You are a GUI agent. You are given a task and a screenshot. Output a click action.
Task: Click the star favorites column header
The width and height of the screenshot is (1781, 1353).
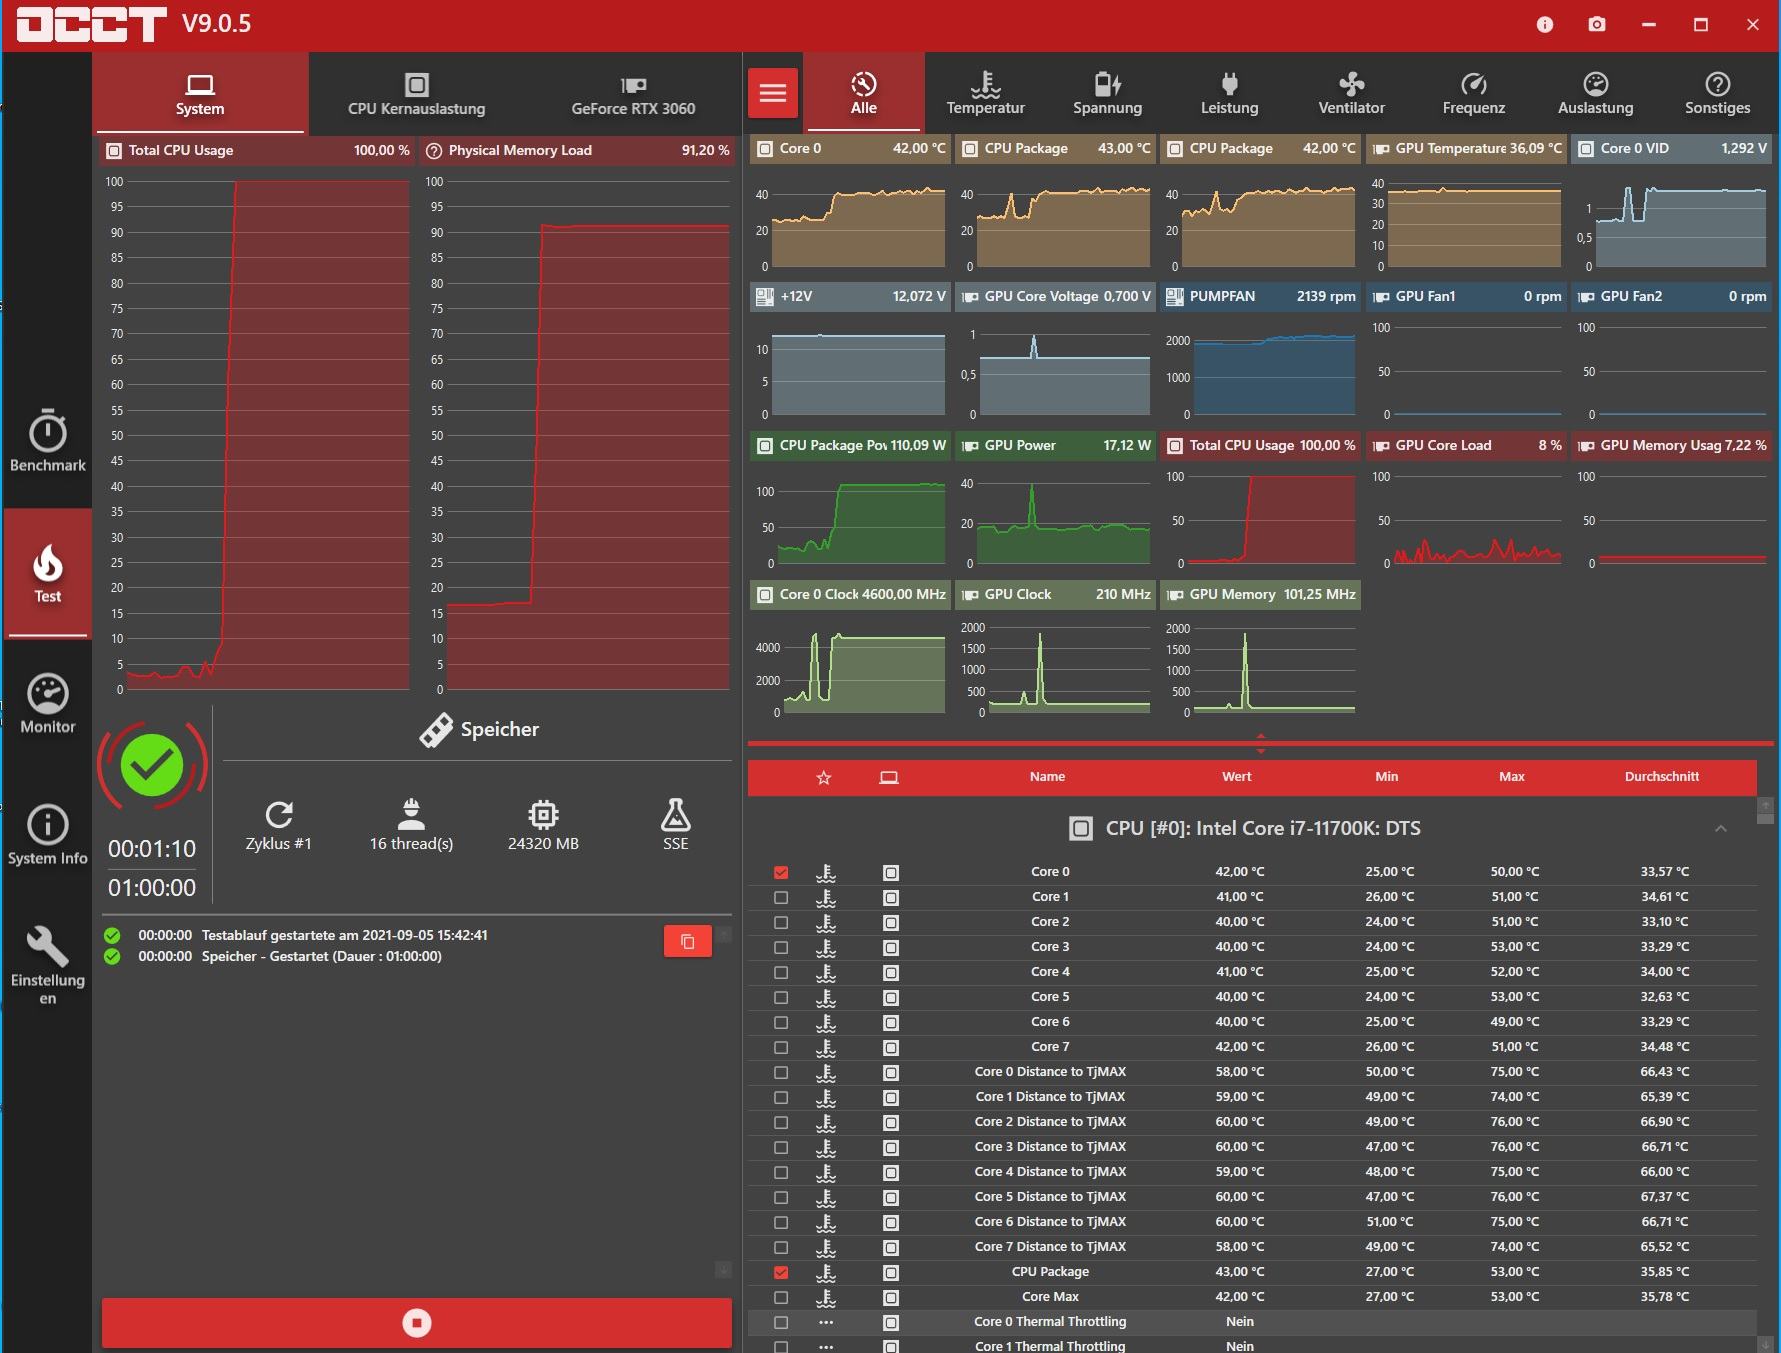824,777
